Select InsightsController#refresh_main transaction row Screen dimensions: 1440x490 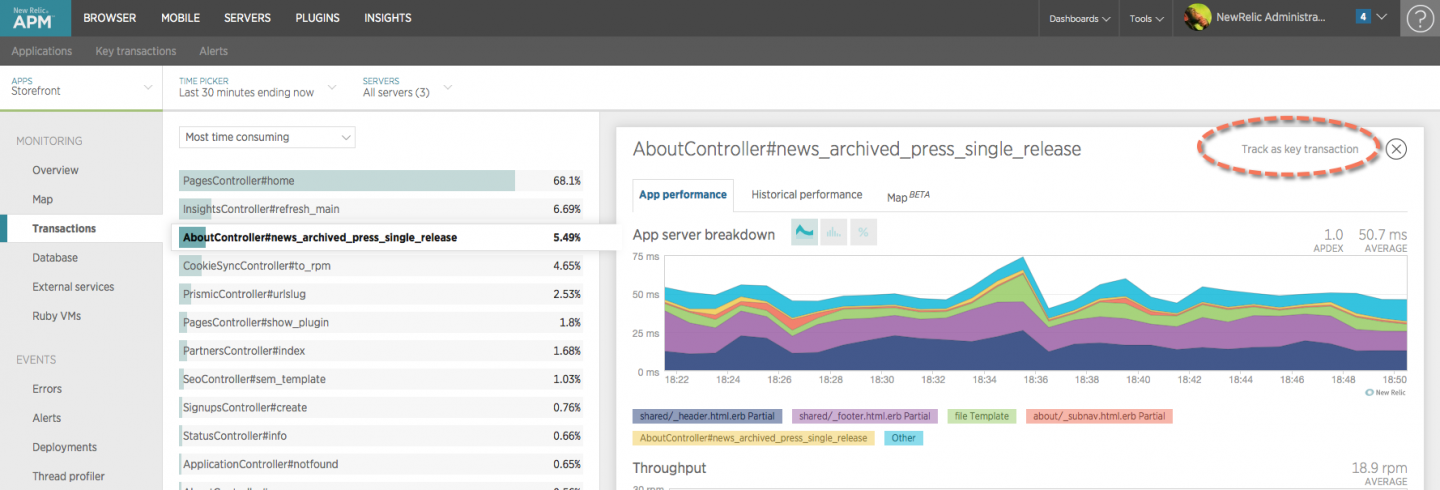381,209
